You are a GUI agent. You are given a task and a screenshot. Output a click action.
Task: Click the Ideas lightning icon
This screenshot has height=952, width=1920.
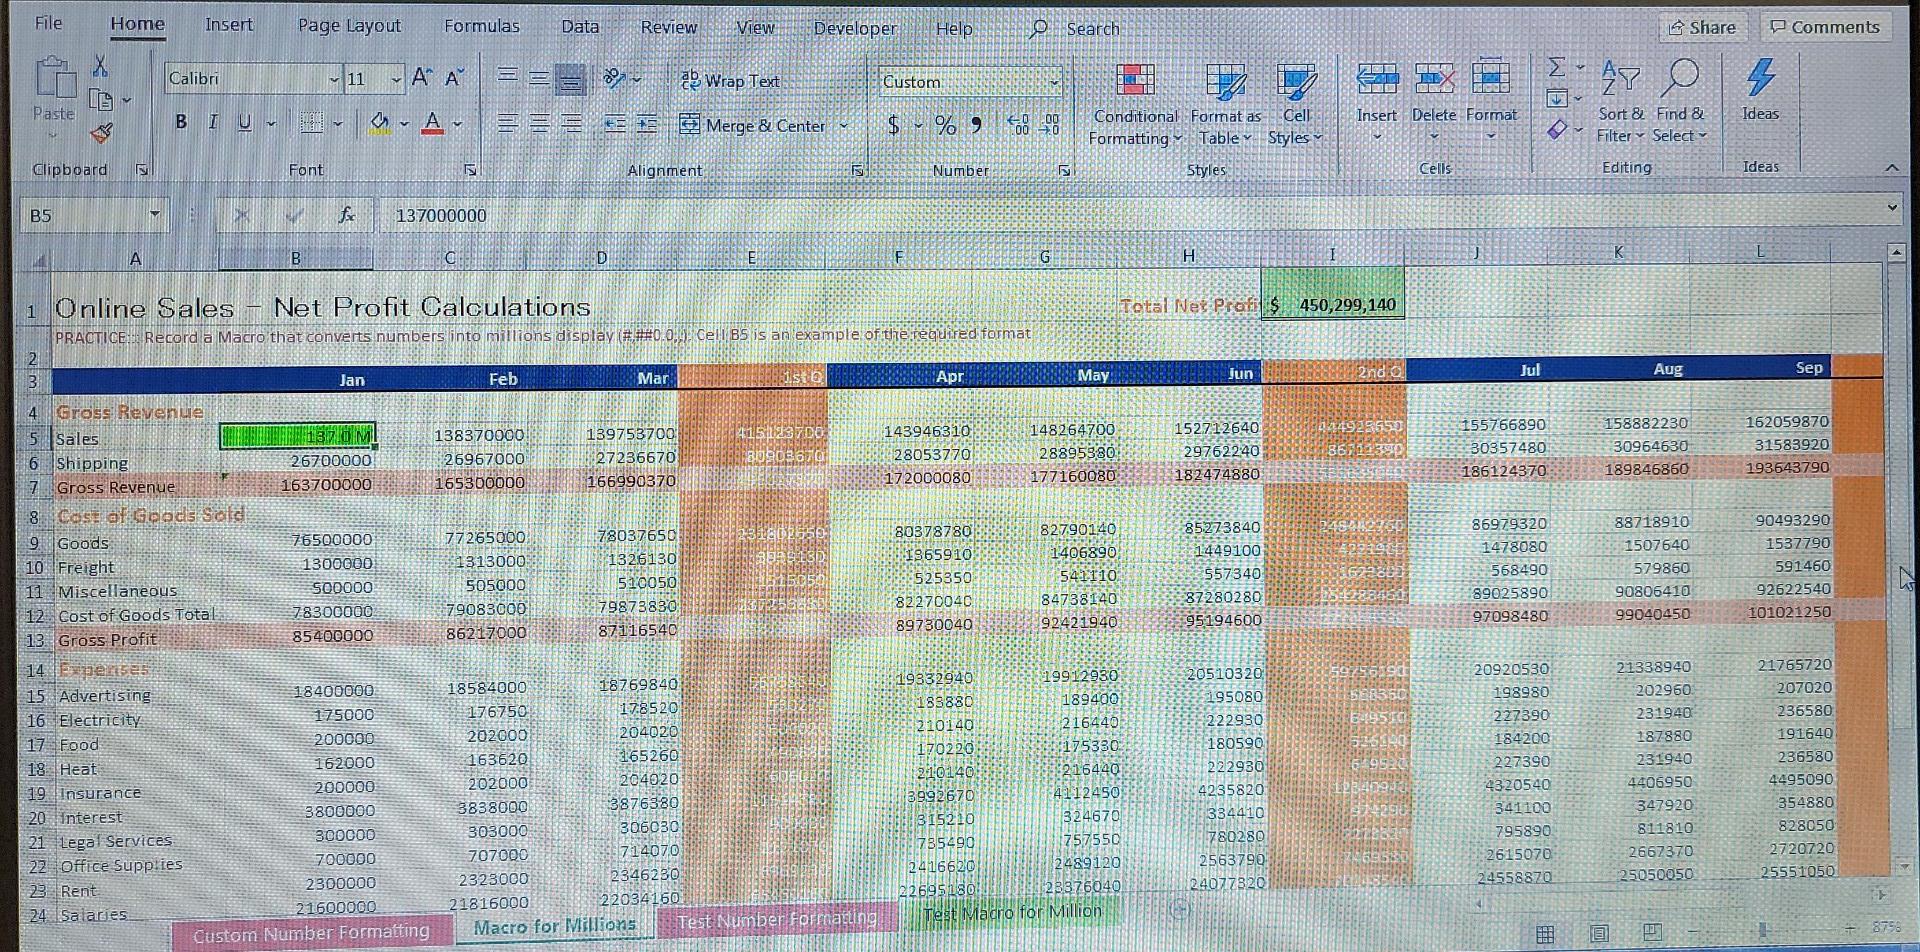[x=1760, y=78]
